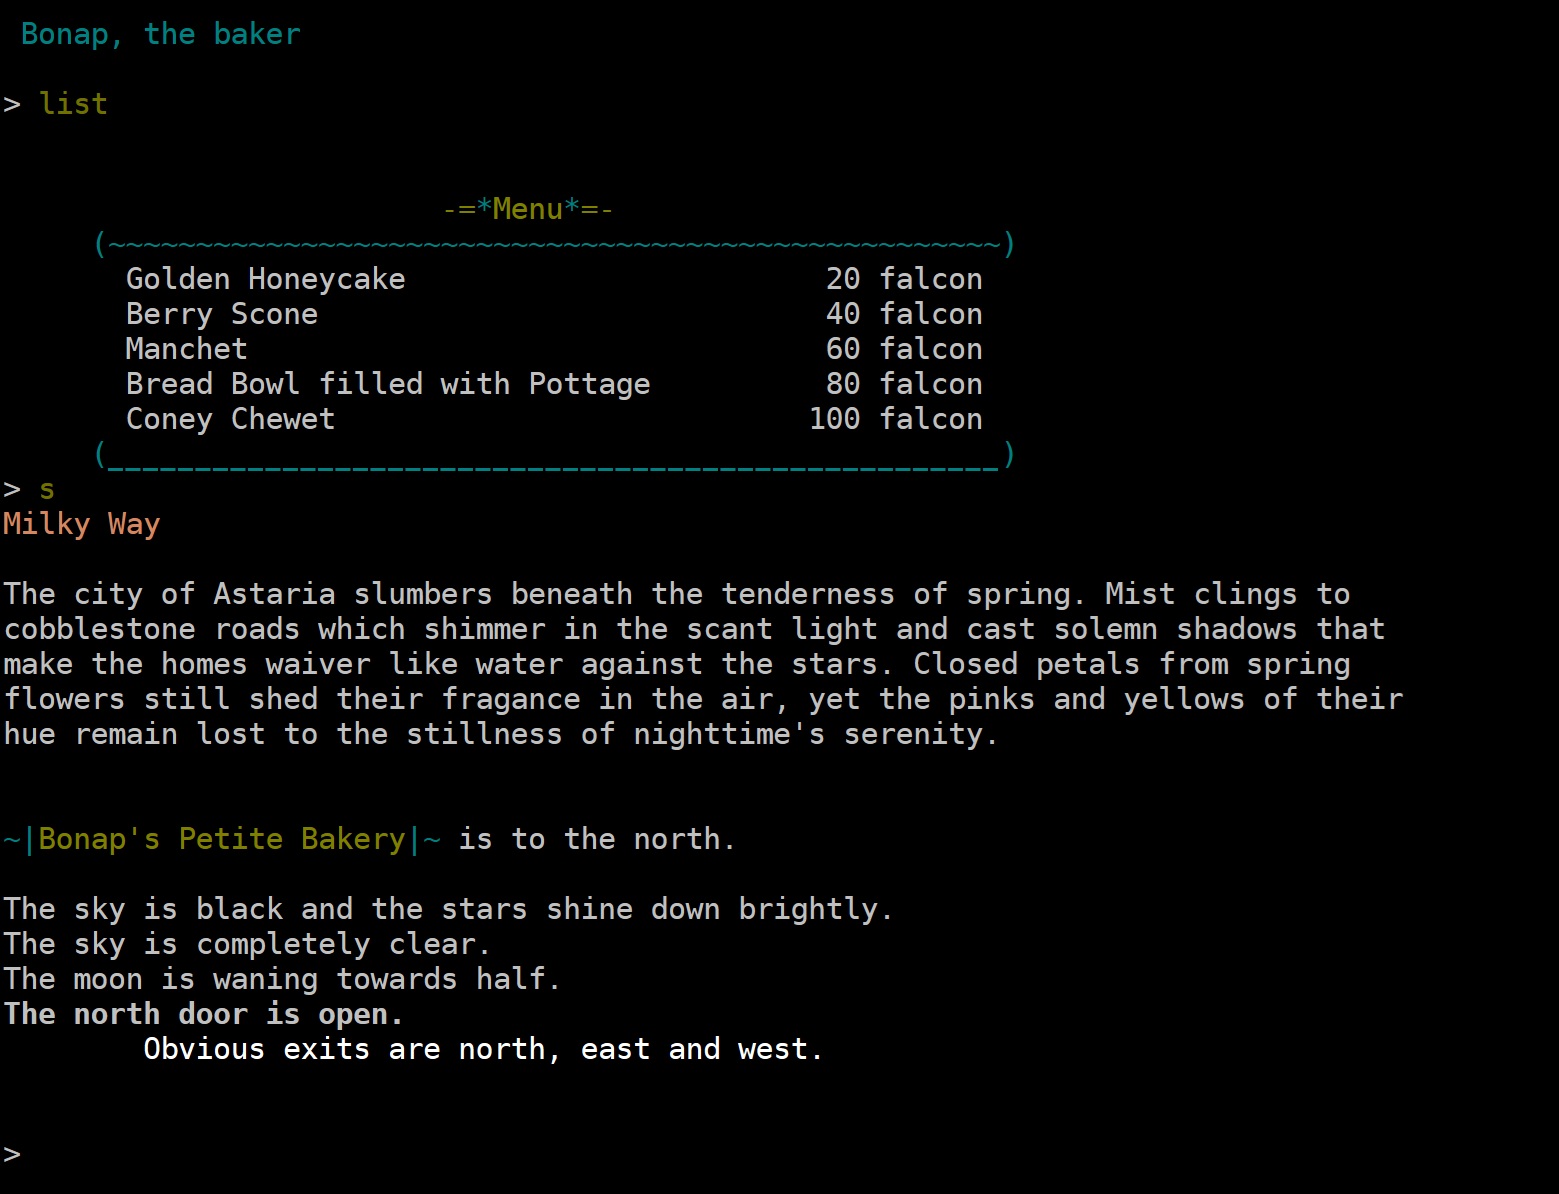
Task: Click the sky is completely clear line
Action: pos(246,944)
